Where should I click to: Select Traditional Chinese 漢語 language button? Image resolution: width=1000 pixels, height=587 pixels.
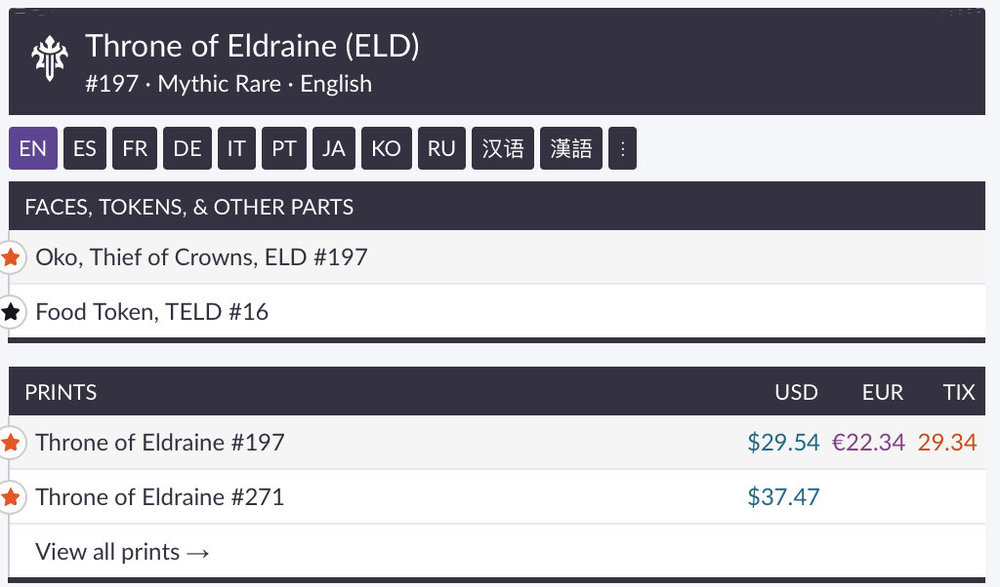point(571,149)
